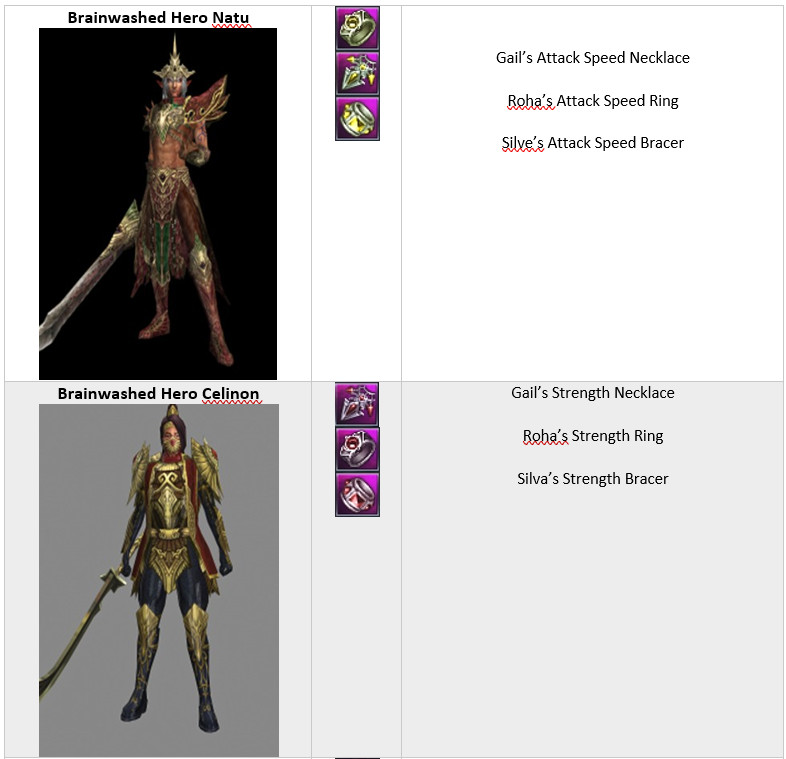Viewport: 786px width, 759px height.
Task: Click the text Gail's Strength Necklace
Action: click(593, 393)
